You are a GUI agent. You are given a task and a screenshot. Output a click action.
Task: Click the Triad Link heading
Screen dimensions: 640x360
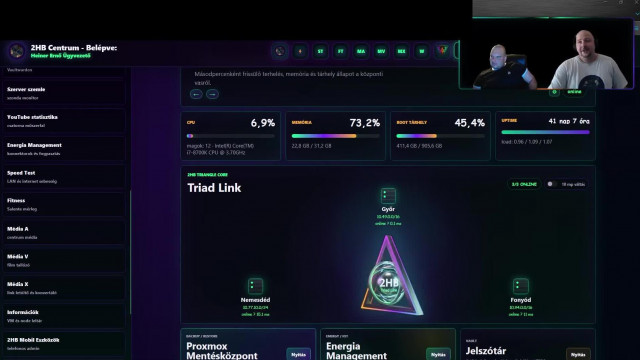coord(214,188)
